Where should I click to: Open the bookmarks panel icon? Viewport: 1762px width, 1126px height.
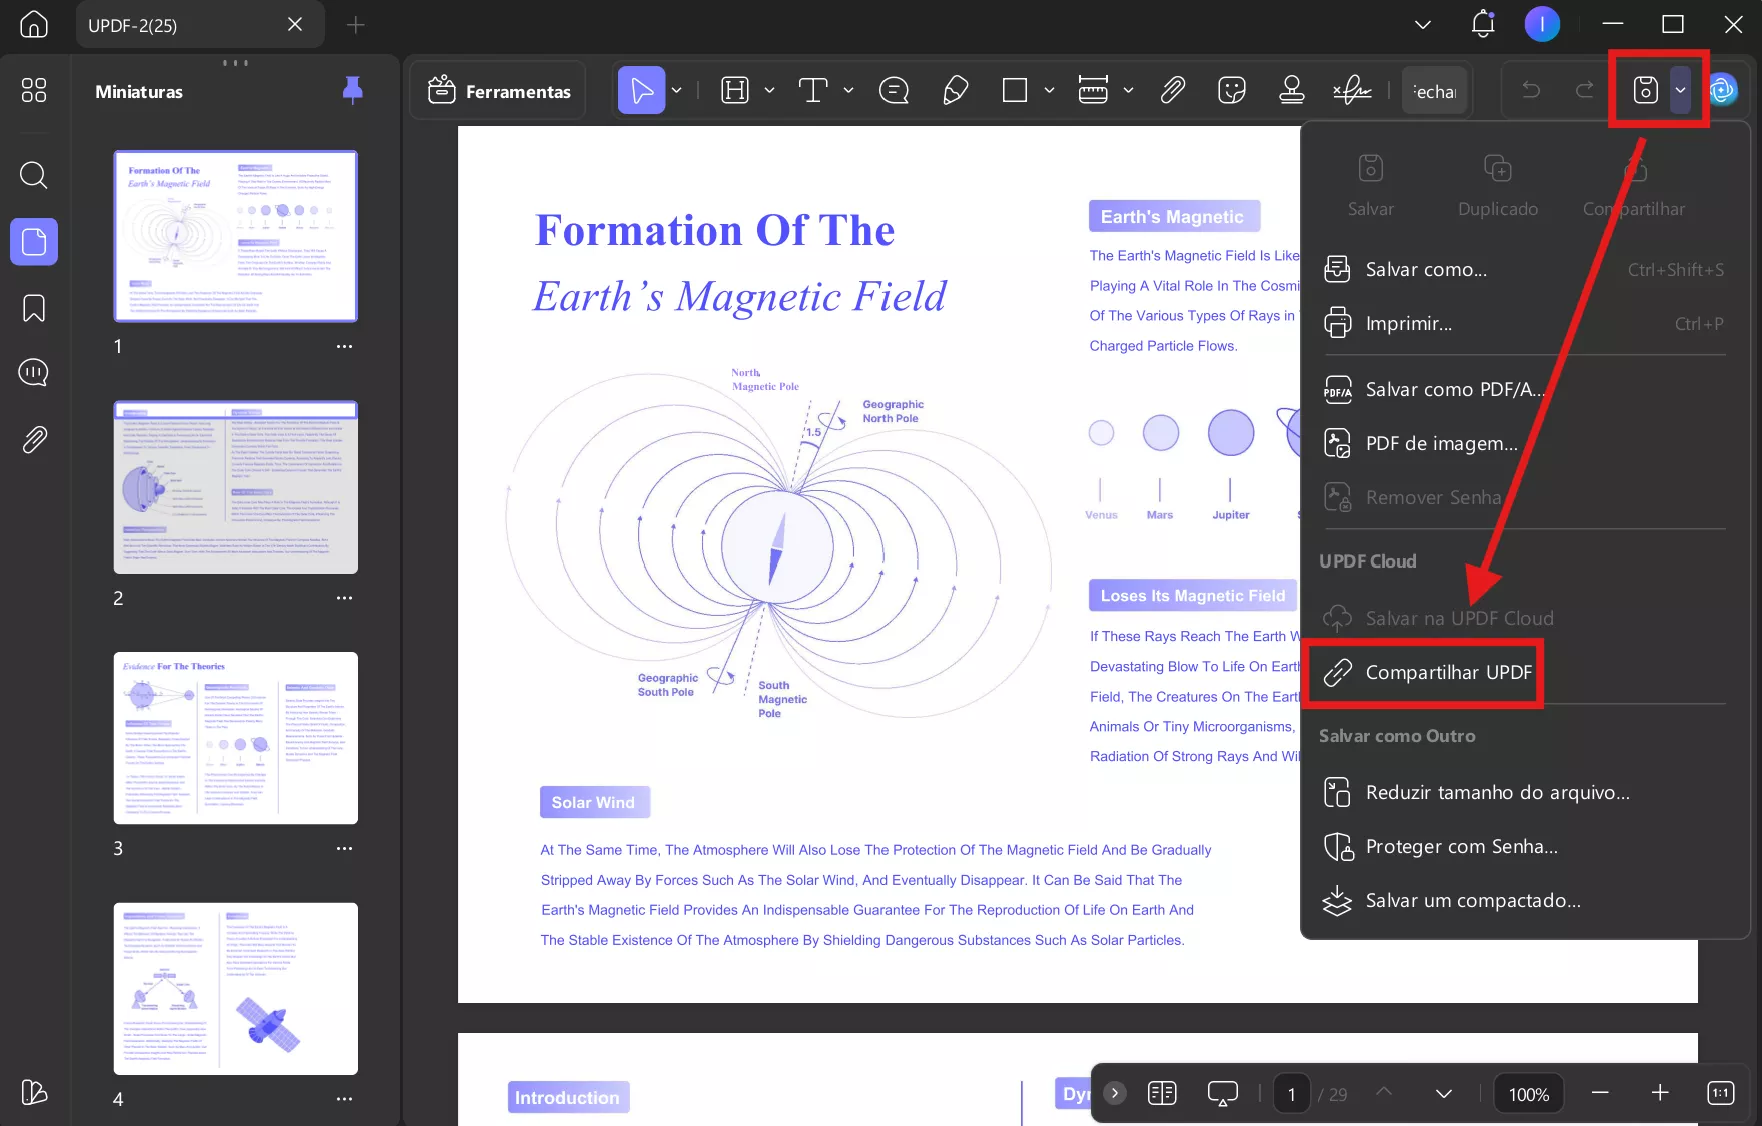point(34,308)
